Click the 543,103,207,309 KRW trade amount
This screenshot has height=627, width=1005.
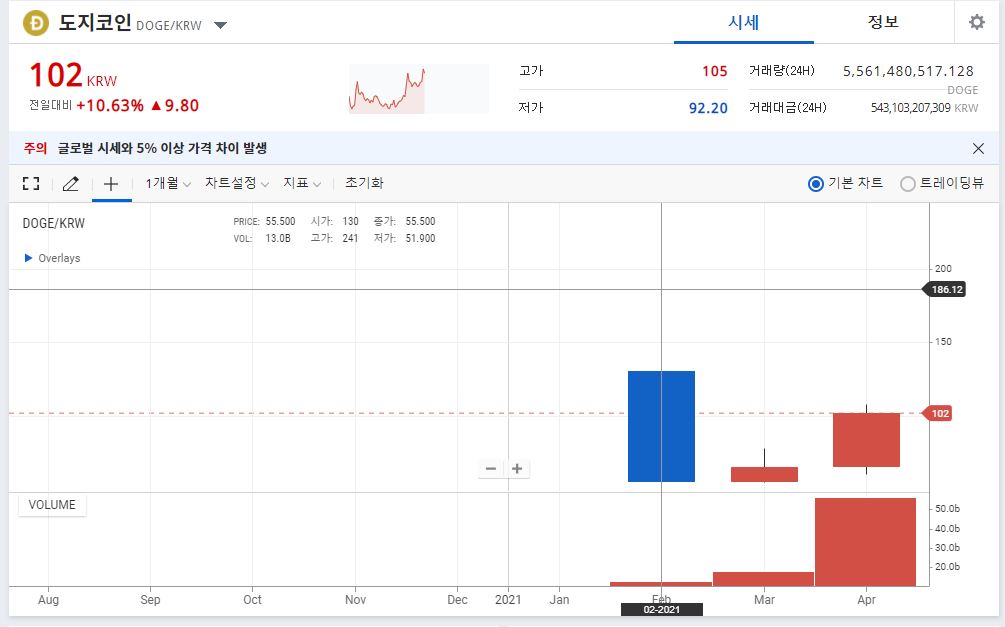(x=924, y=108)
